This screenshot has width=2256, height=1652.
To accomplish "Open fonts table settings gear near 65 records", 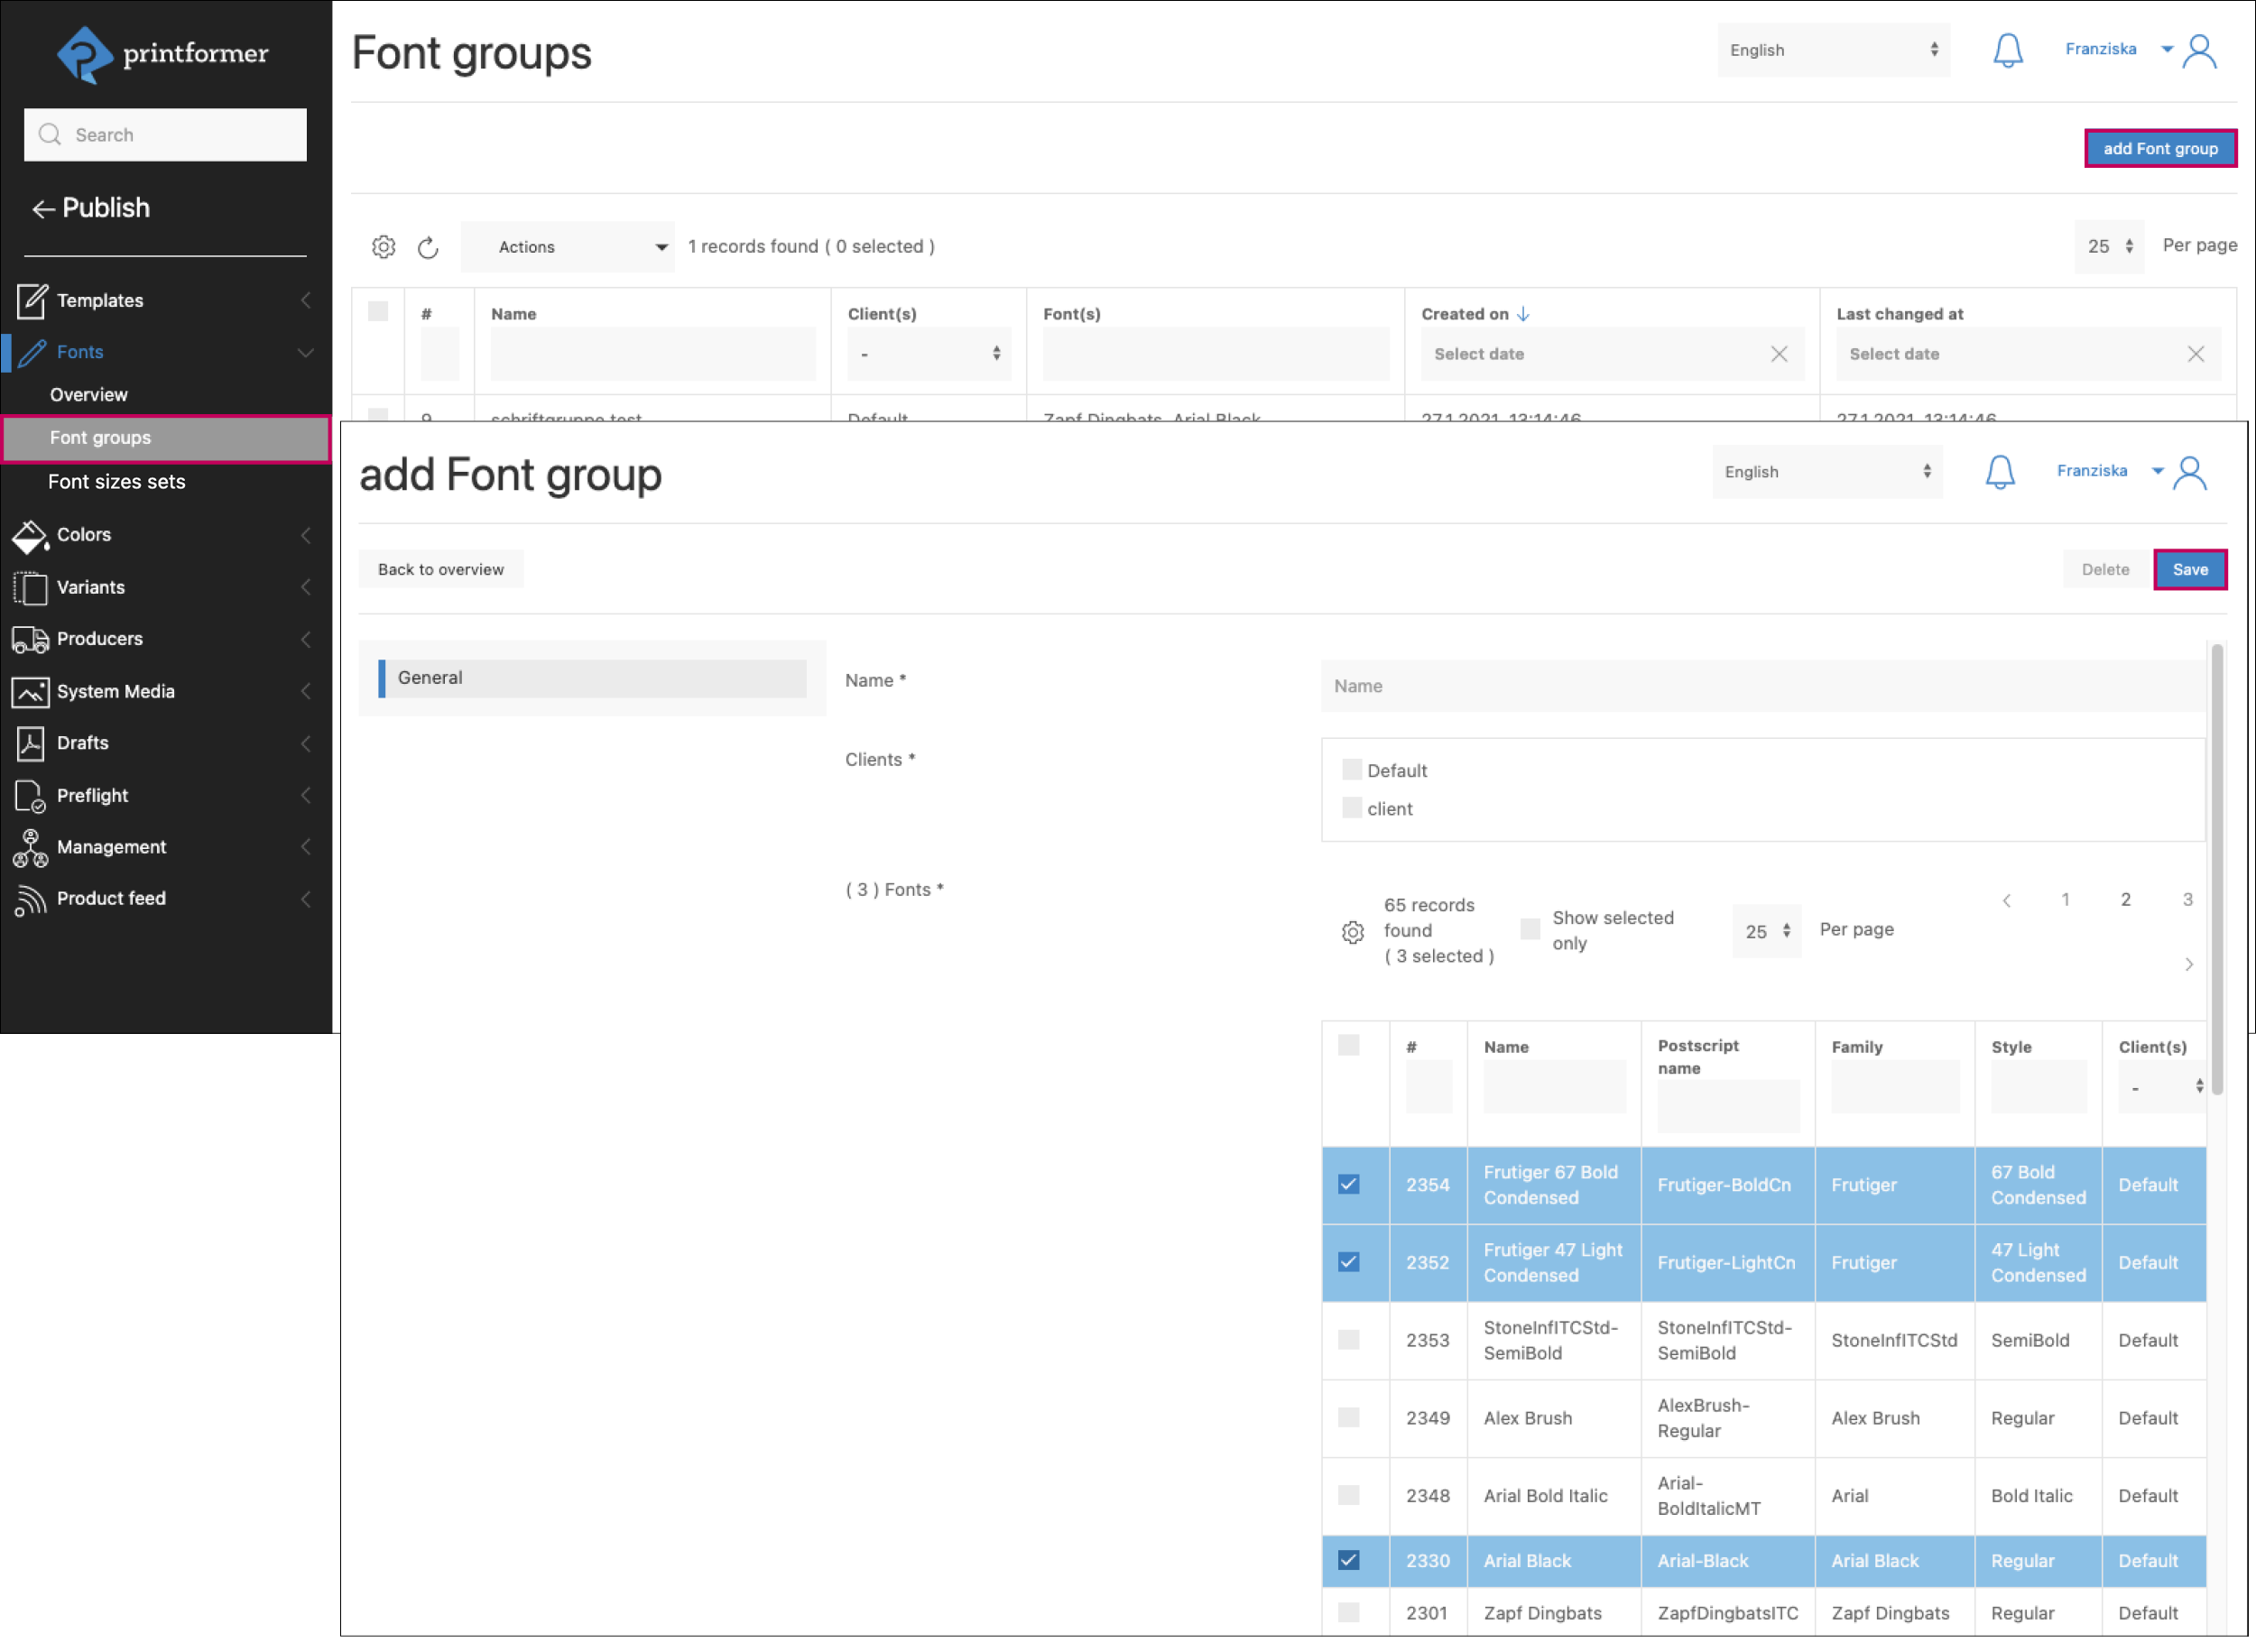I will (1352, 932).
